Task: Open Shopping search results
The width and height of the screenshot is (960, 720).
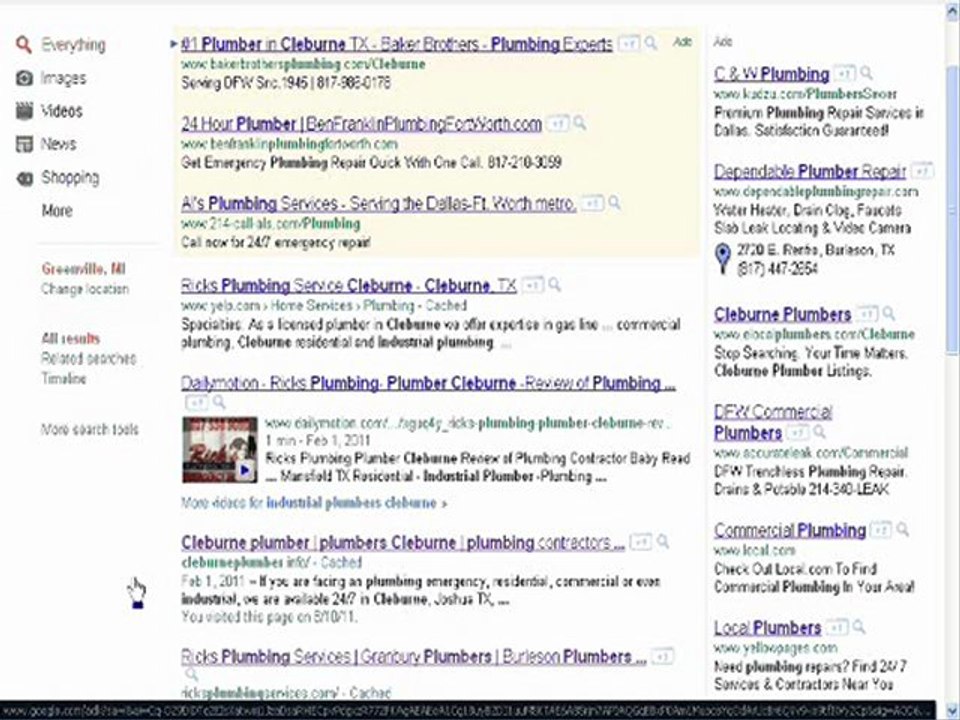Action: click(70, 178)
